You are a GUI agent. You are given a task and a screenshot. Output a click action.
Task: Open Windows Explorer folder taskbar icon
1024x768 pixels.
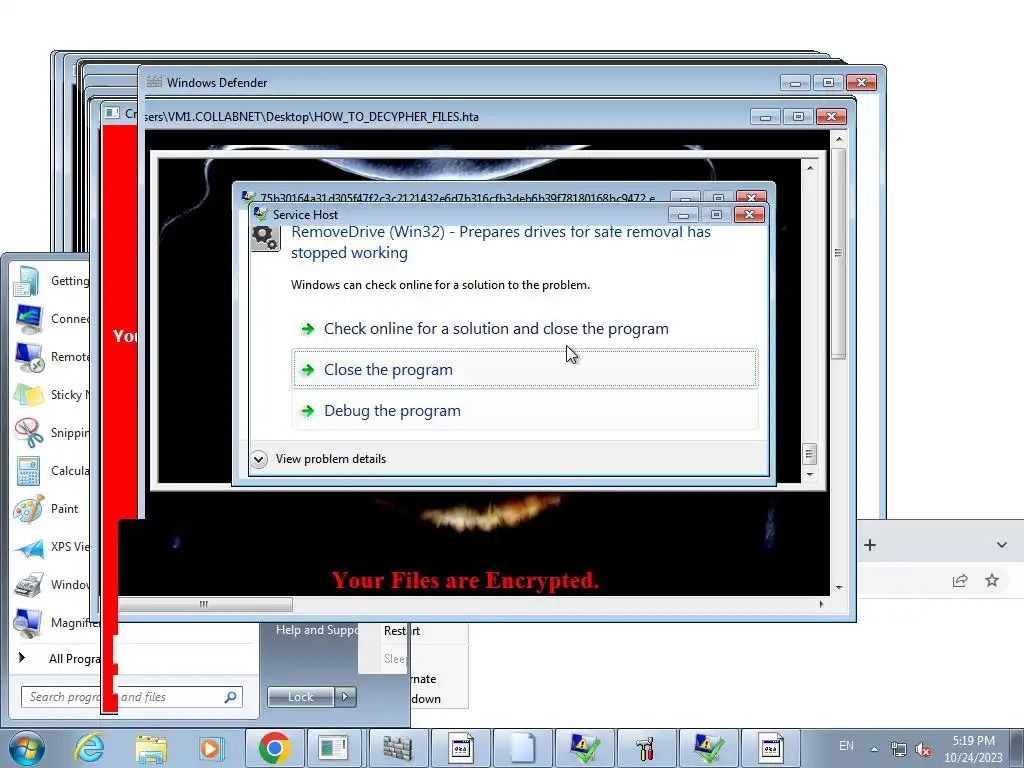pos(150,748)
